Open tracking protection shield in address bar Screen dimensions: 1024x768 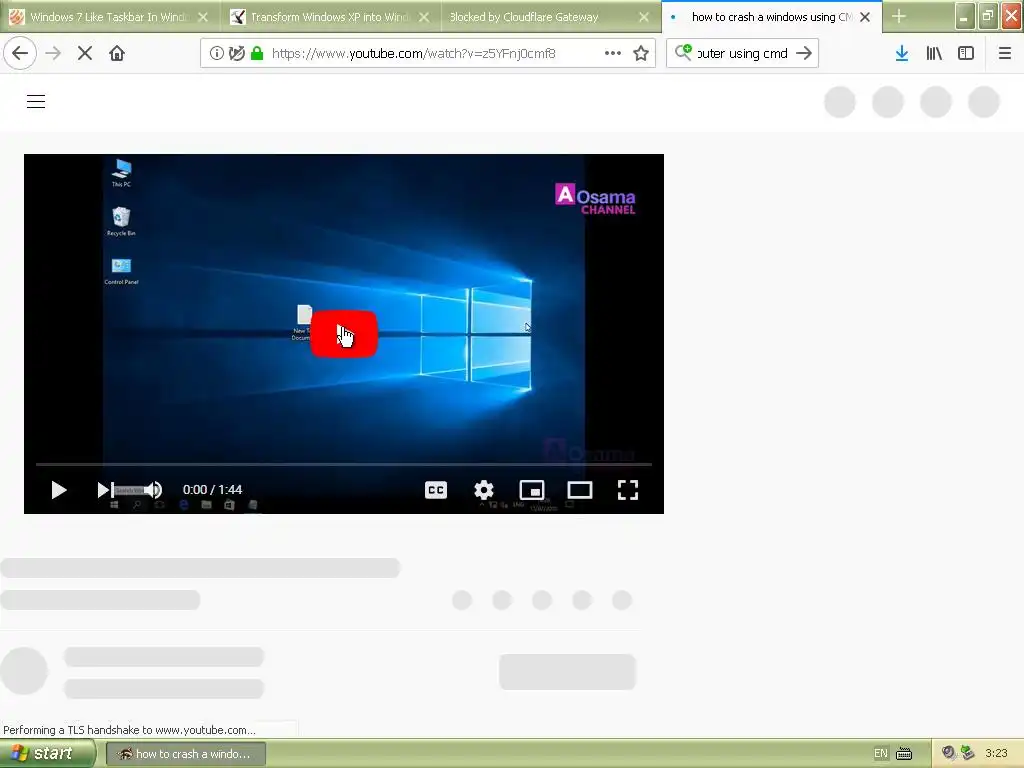[237, 53]
